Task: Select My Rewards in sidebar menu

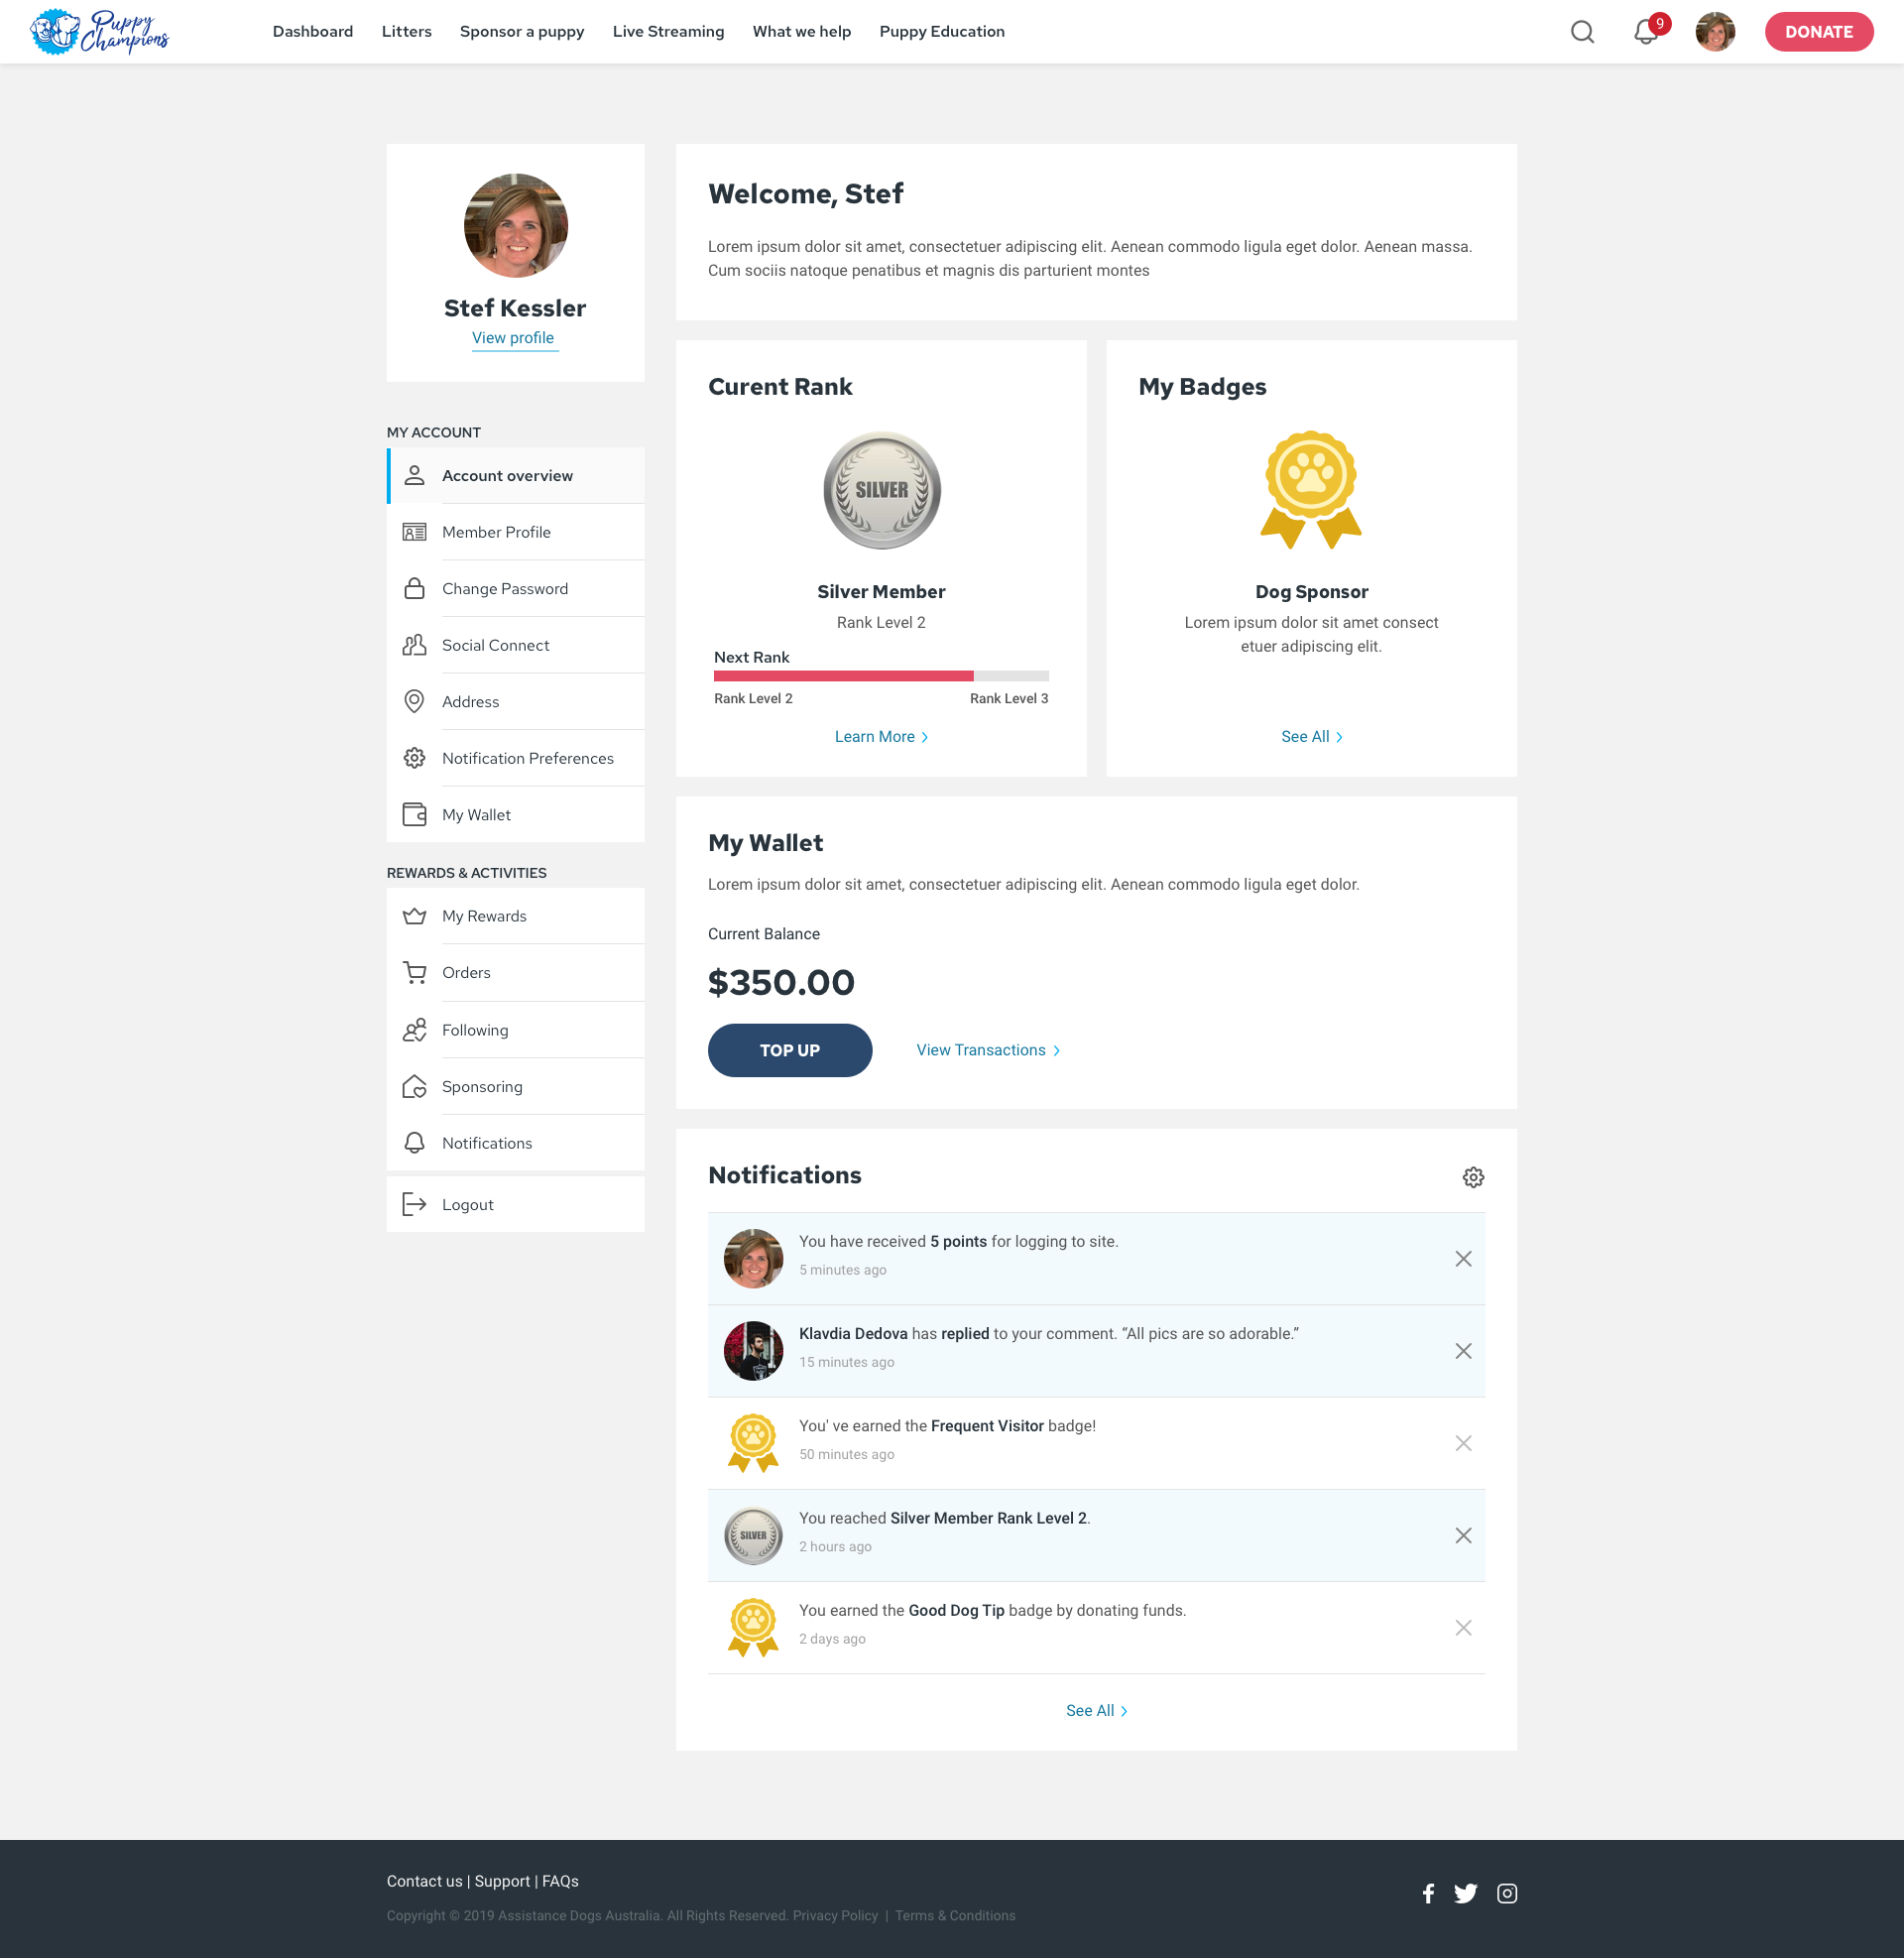Action: tap(484, 916)
